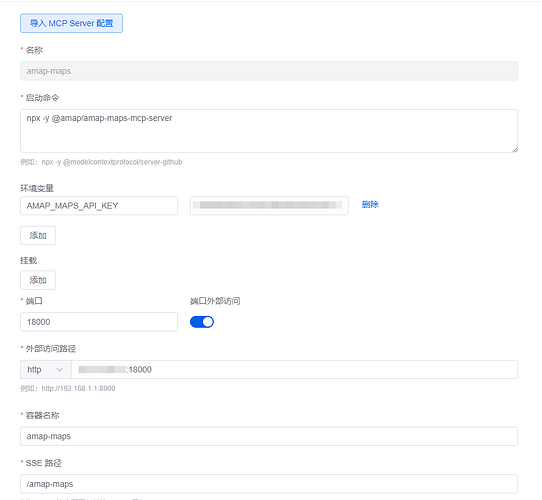Click the 启动命令 field label
The image size is (542, 500).
tap(42, 98)
